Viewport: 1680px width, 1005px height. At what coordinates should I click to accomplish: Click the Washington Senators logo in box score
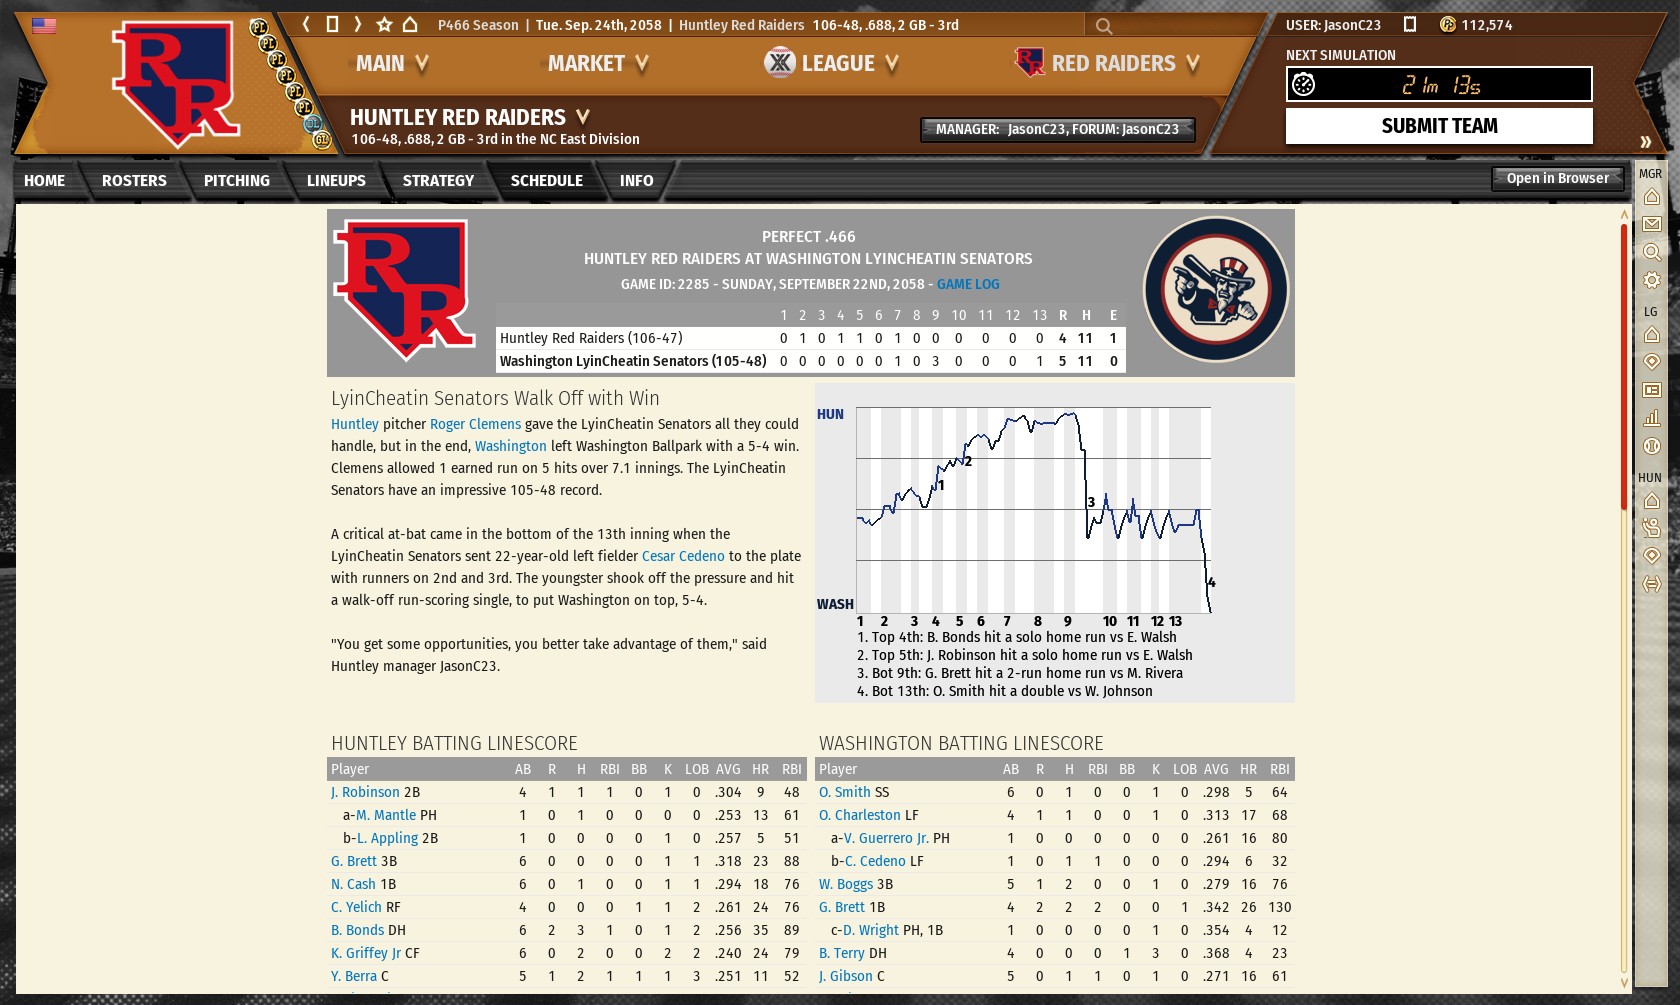click(x=1216, y=290)
